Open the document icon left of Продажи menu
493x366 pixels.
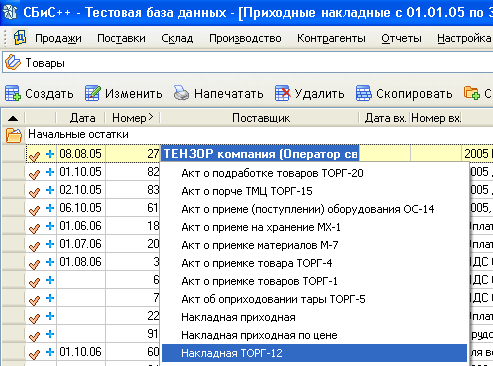pos(20,38)
